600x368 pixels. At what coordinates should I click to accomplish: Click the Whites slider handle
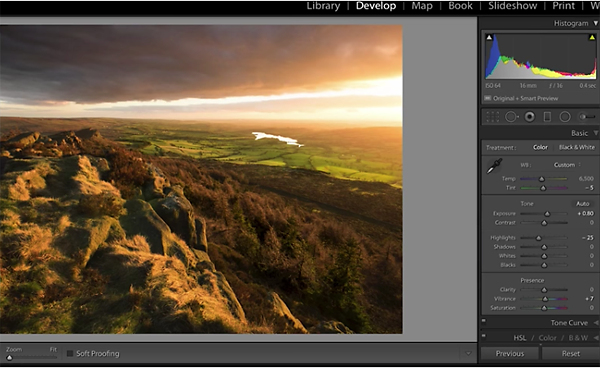tap(544, 256)
